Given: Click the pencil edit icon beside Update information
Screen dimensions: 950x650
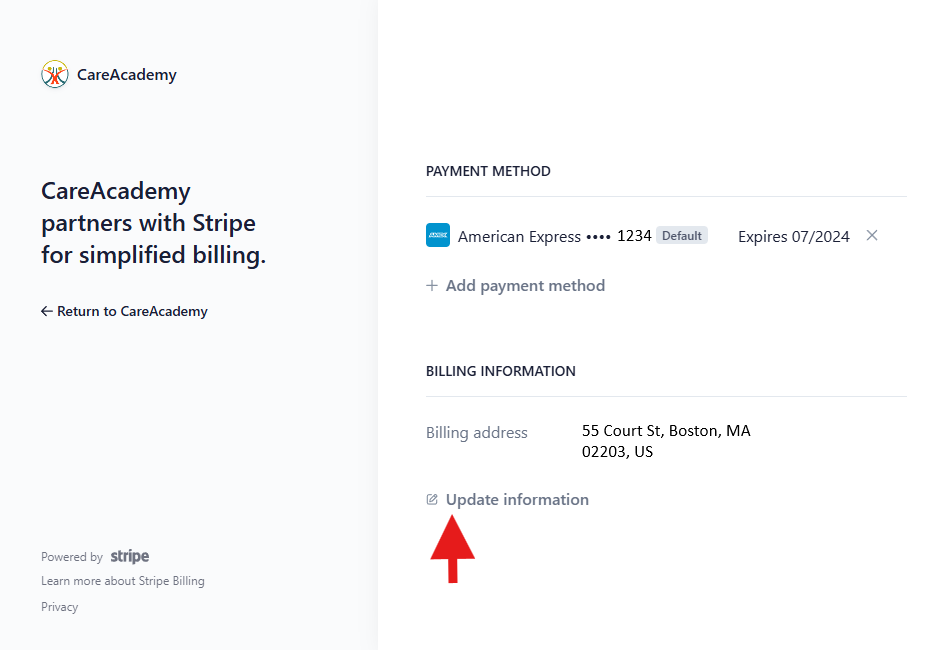Looking at the screenshot, I should [x=432, y=500].
